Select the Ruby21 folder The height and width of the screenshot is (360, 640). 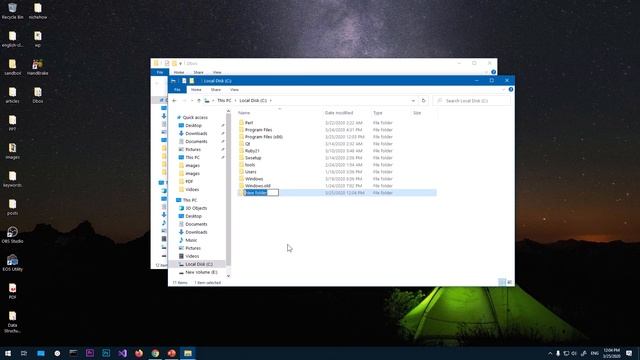pos(252,151)
